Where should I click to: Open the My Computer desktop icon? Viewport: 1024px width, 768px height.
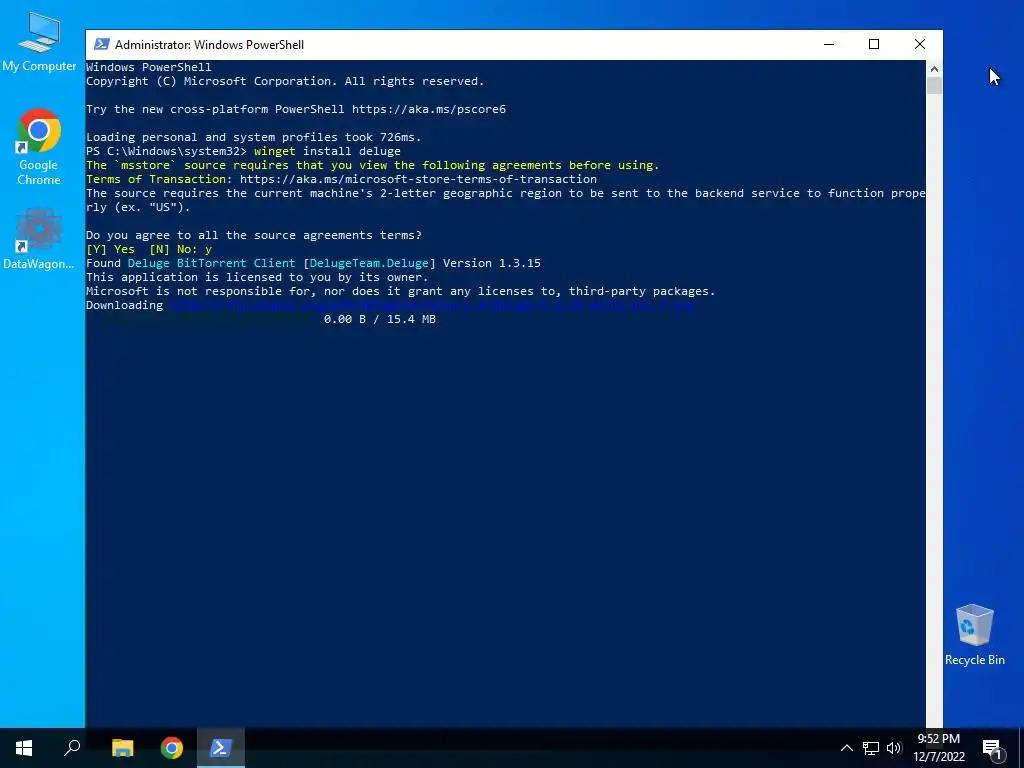coord(39,41)
